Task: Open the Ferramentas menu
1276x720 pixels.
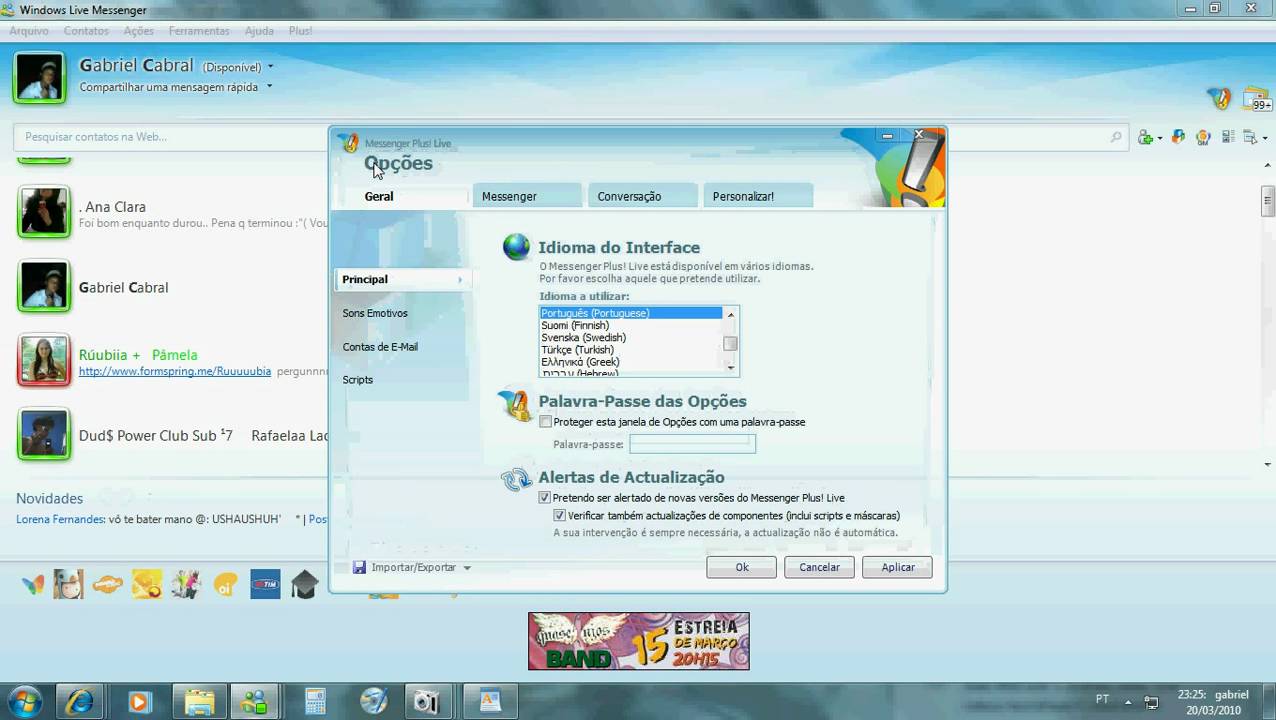Action: (x=199, y=31)
